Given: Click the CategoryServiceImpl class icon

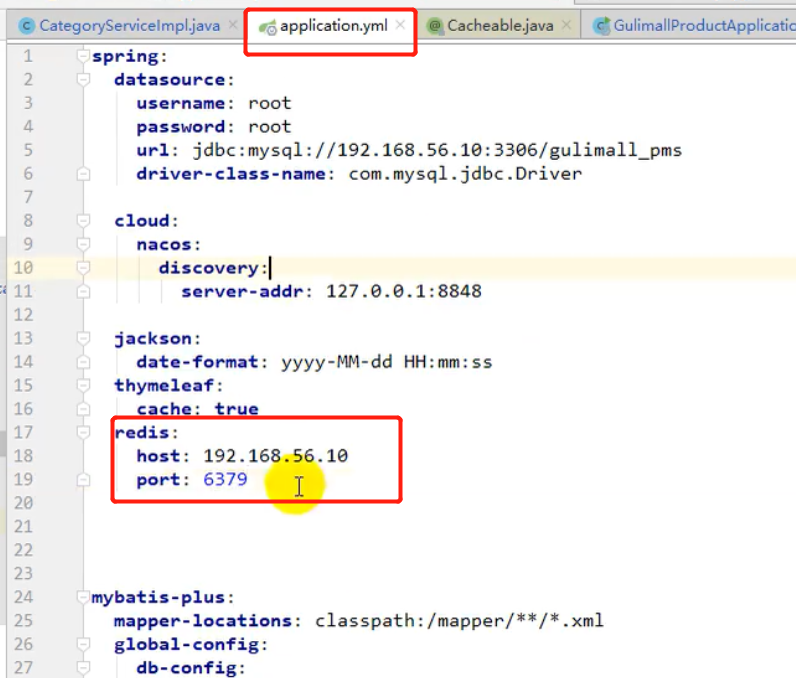Looking at the screenshot, I should 26,26.
